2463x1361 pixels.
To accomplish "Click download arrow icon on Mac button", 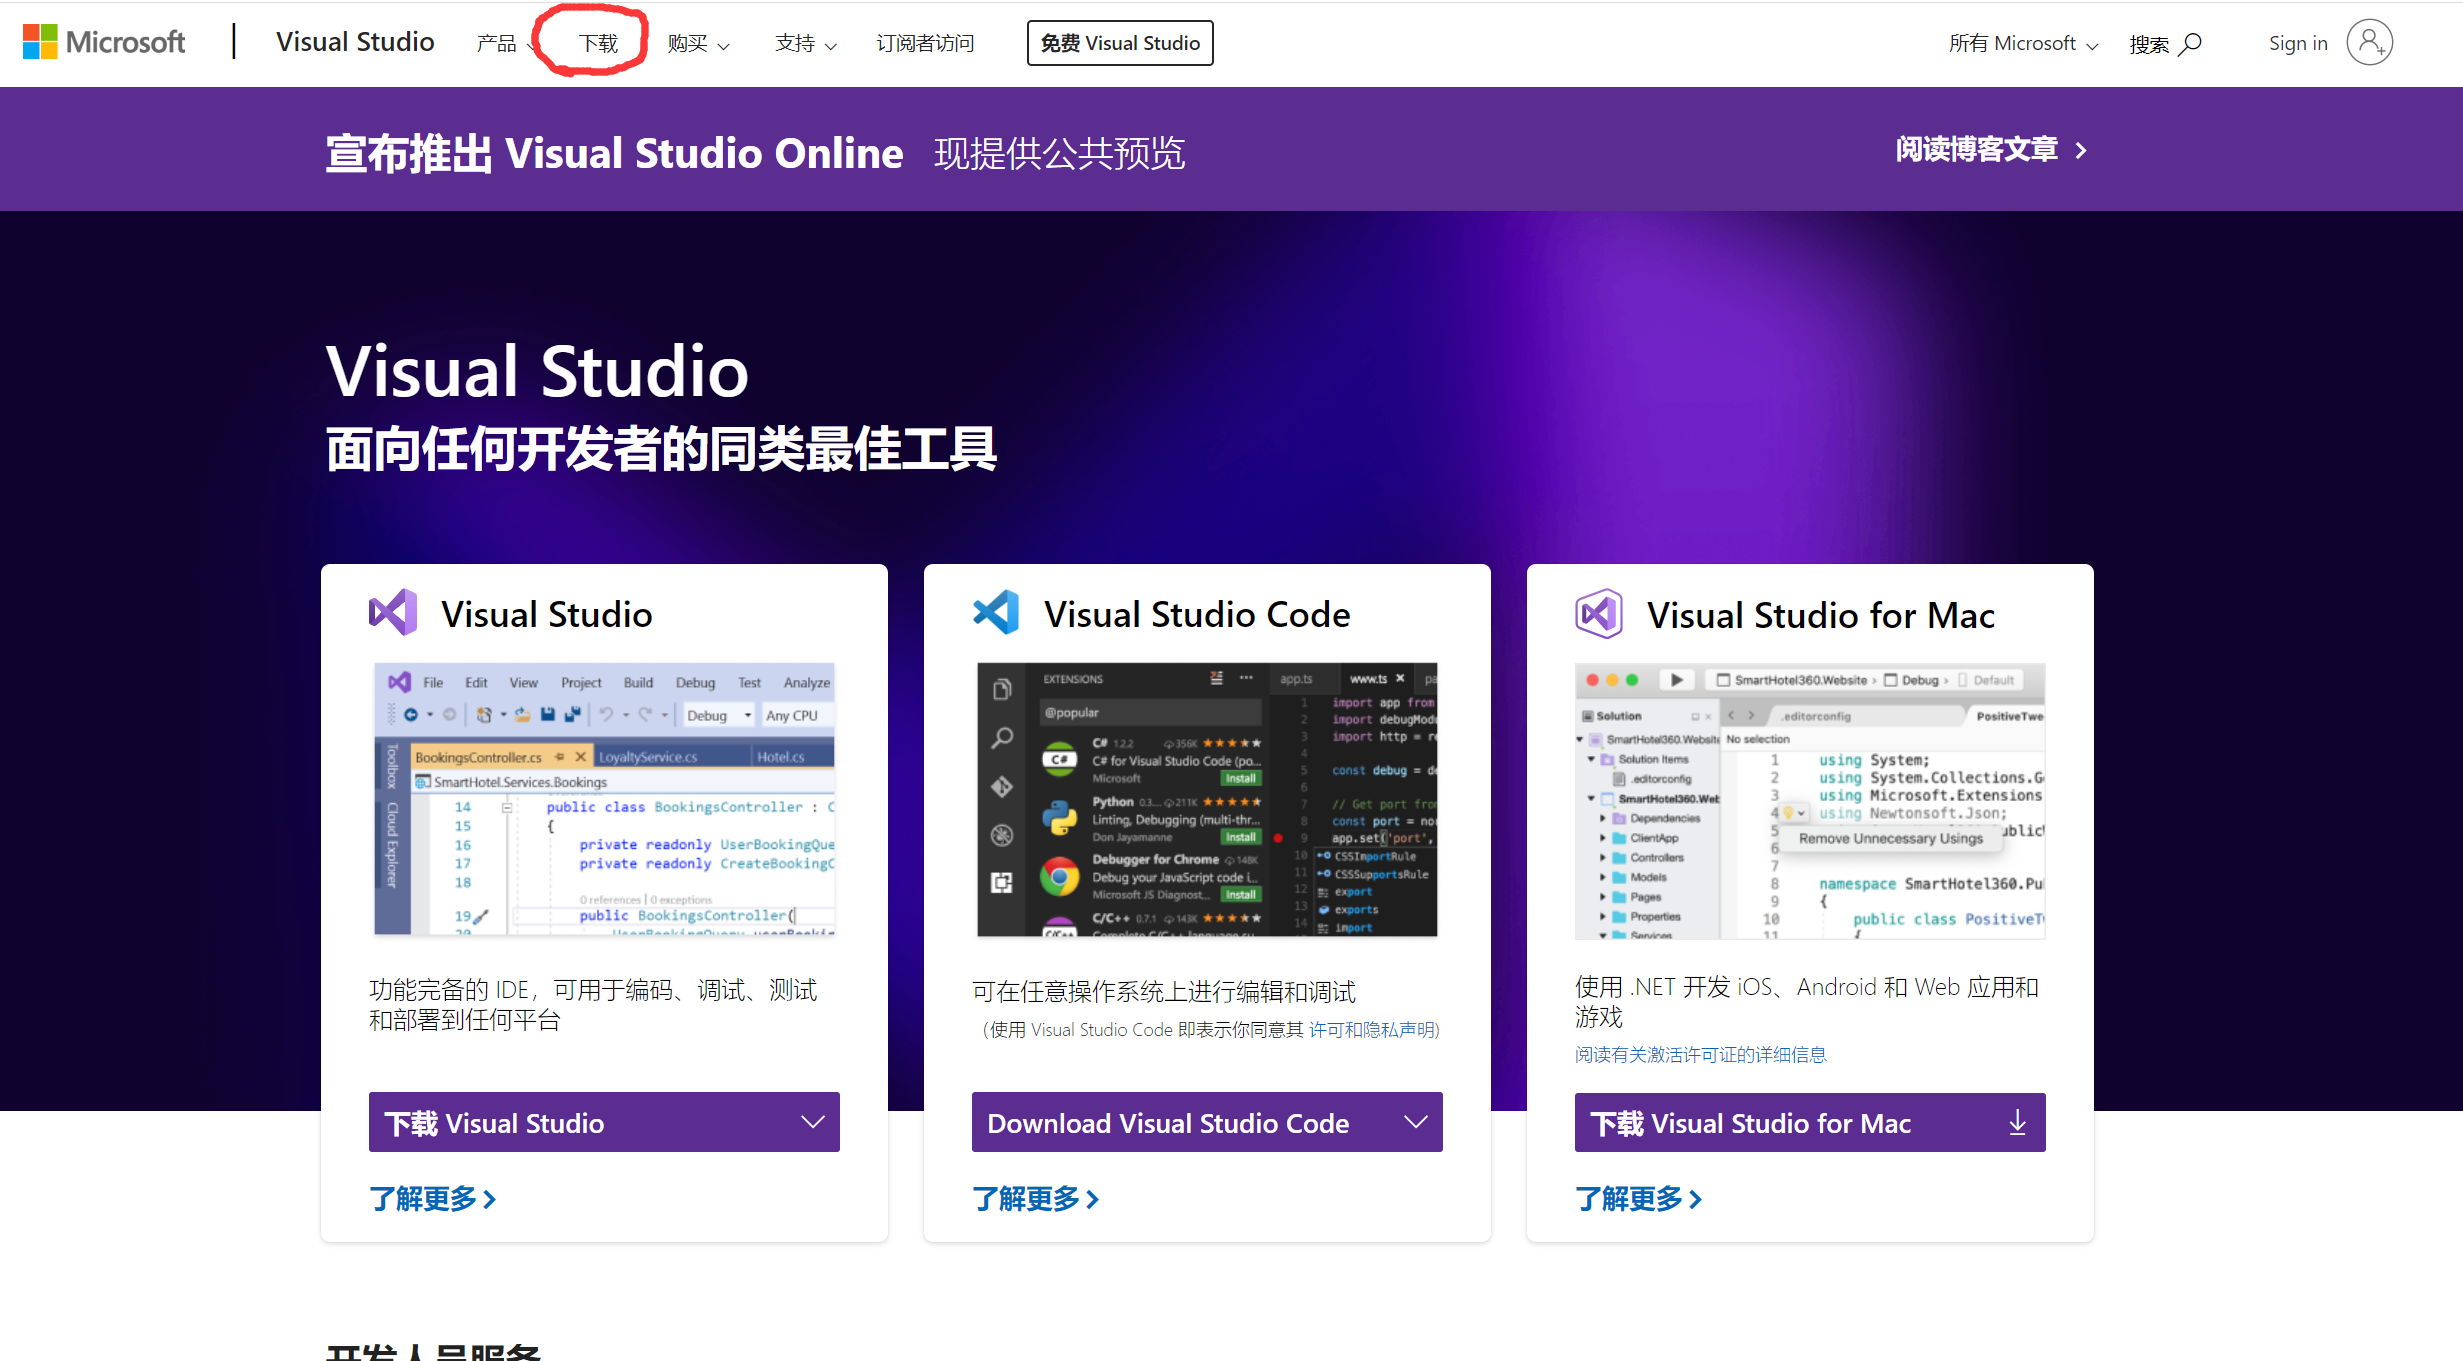I will (x=2017, y=1122).
